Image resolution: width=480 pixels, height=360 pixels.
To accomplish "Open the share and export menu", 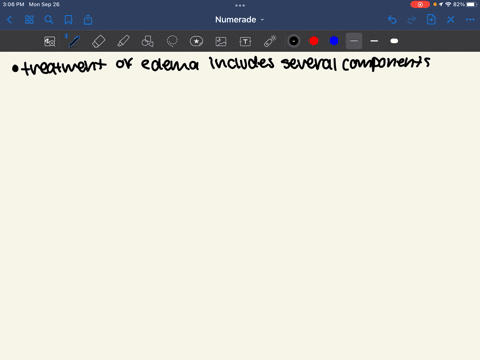I will tap(88, 20).
